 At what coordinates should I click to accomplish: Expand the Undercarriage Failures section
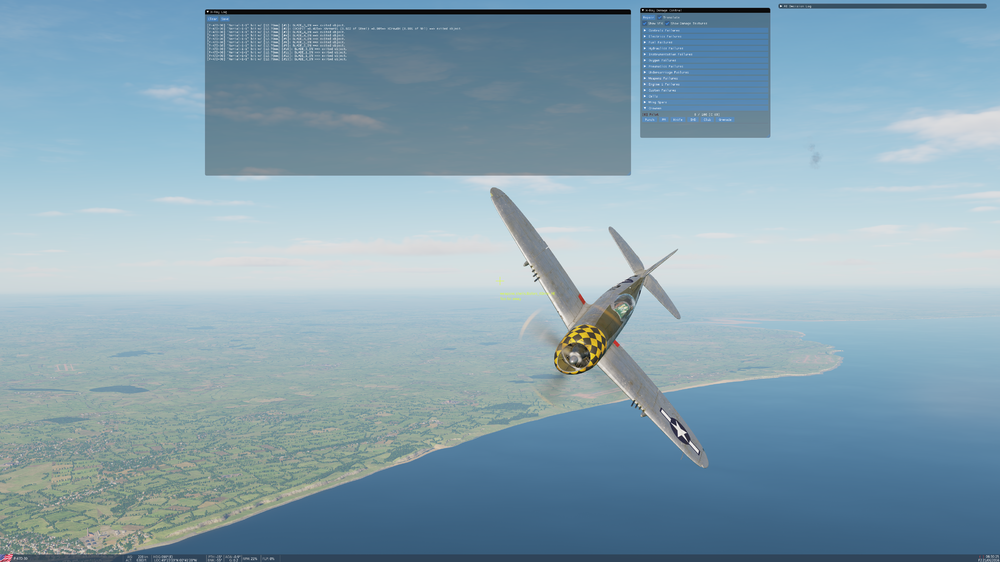pos(705,72)
